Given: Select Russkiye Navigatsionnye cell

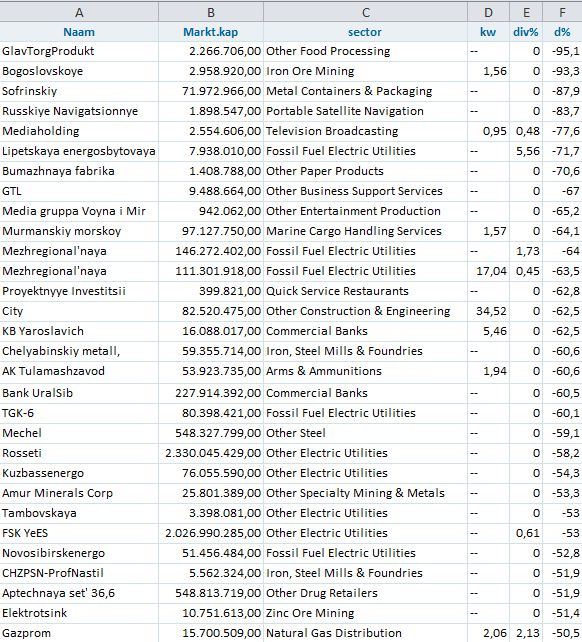Looking at the screenshot, I should (x=79, y=111).
